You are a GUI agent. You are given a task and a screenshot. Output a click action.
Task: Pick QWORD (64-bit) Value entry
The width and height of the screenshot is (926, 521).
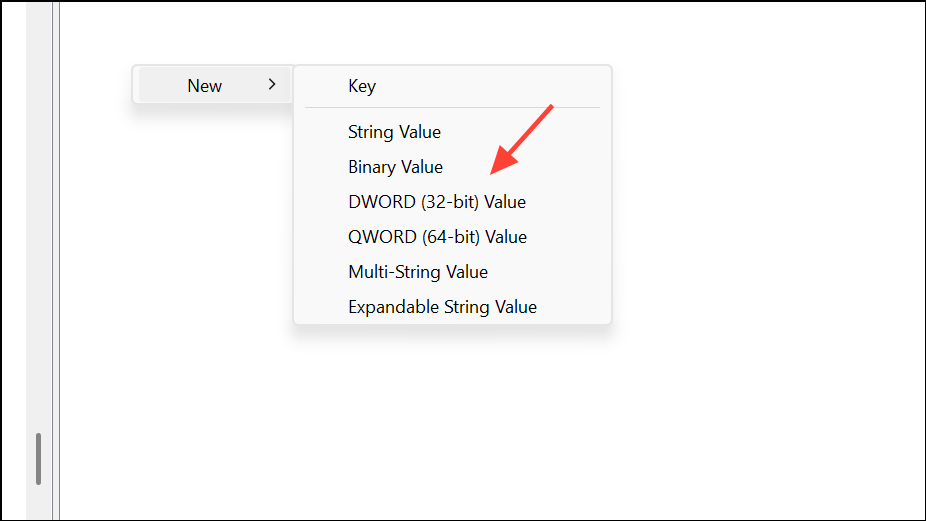(437, 237)
